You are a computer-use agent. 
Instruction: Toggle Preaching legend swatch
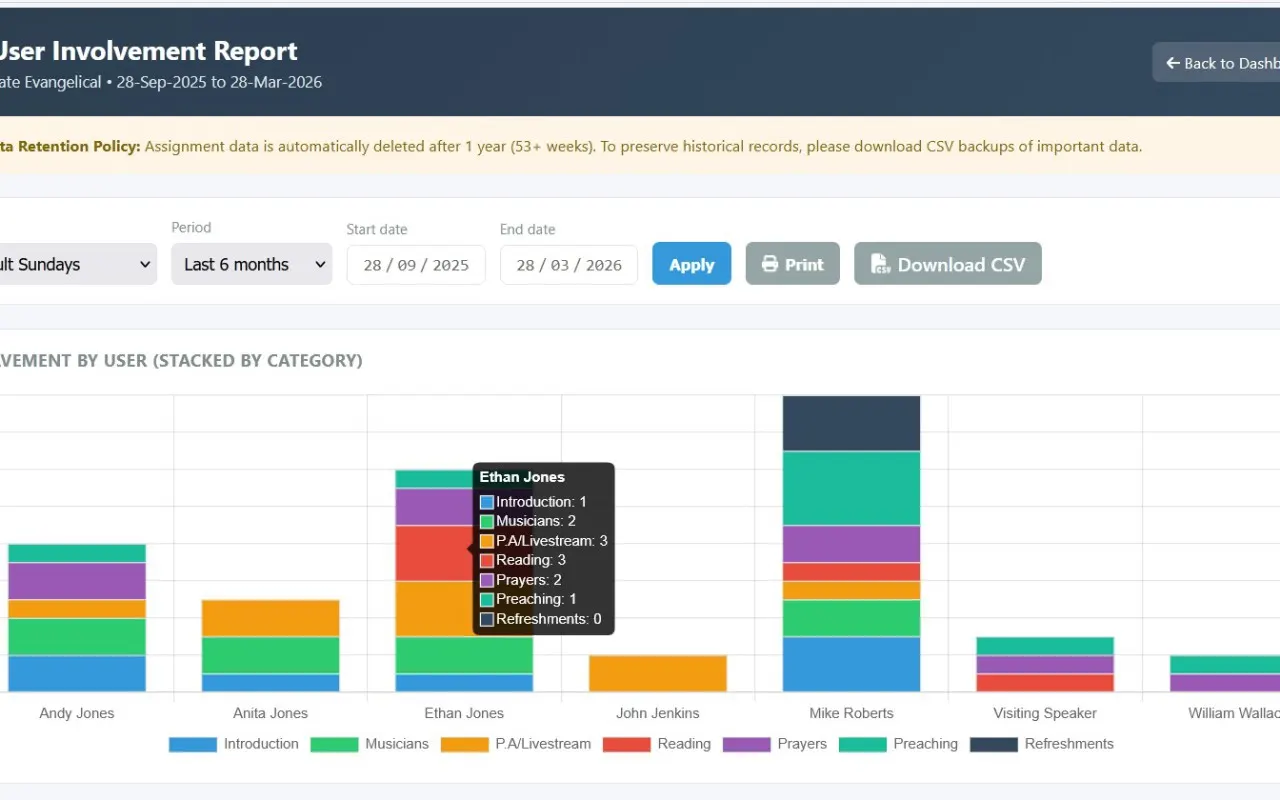click(863, 744)
